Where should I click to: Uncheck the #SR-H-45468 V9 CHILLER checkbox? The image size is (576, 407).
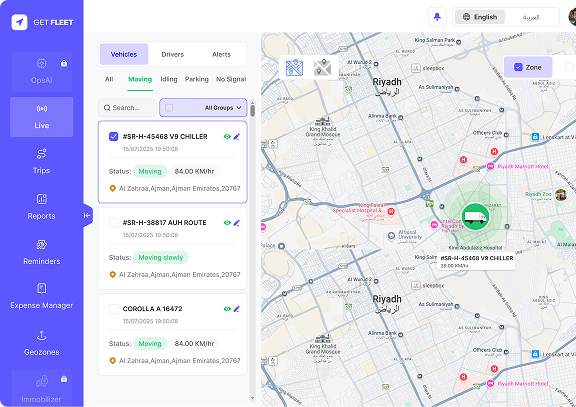[114, 137]
